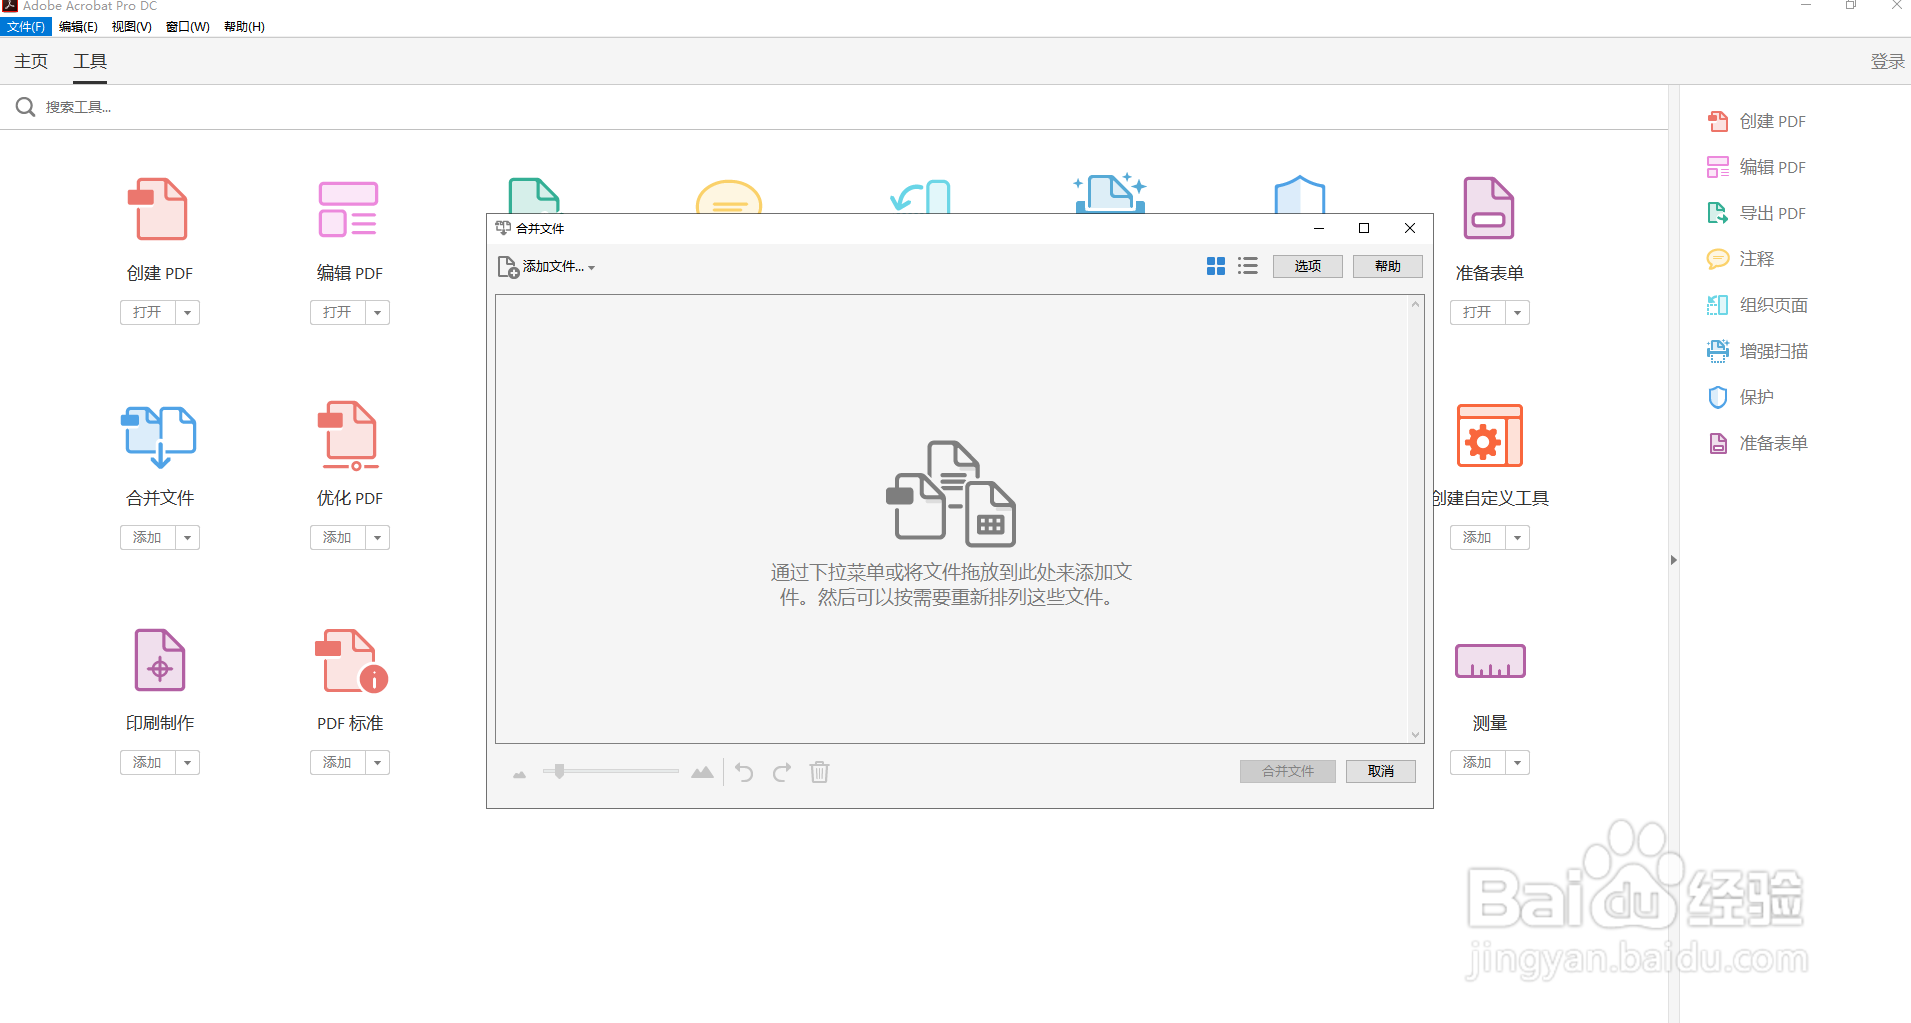Expand dropdown arrow under 准备表单 tool
The height and width of the screenshot is (1023, 1911).
coord(1517,313)
